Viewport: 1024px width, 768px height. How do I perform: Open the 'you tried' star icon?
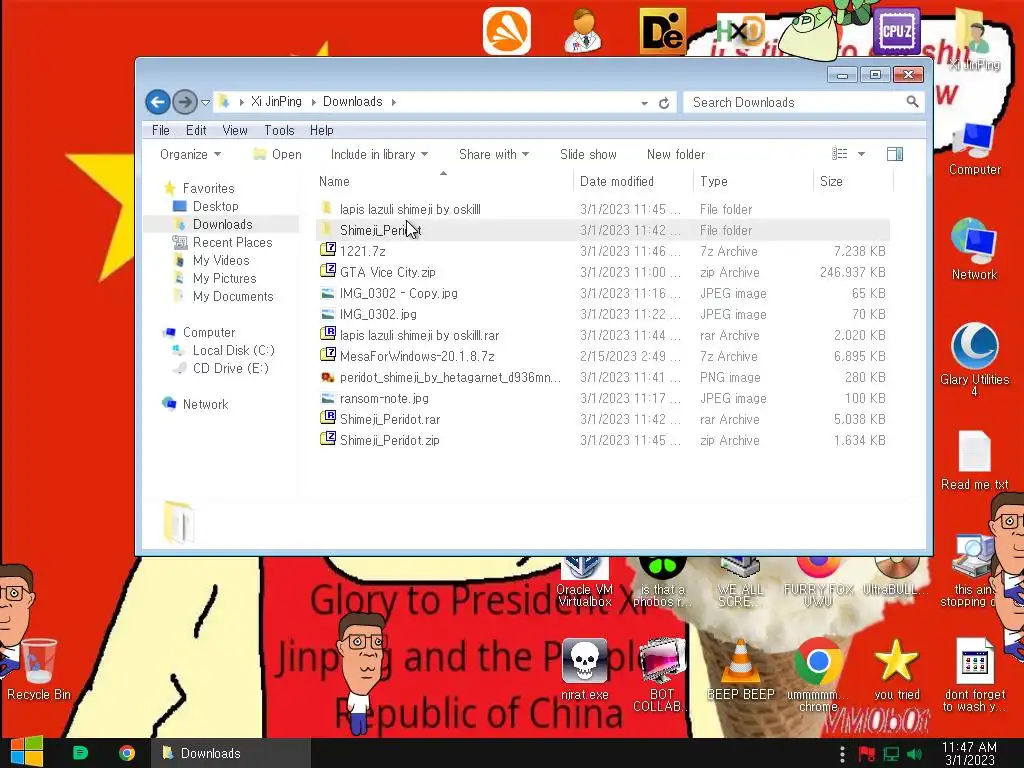pyautogui.click(x=897, y=670)
